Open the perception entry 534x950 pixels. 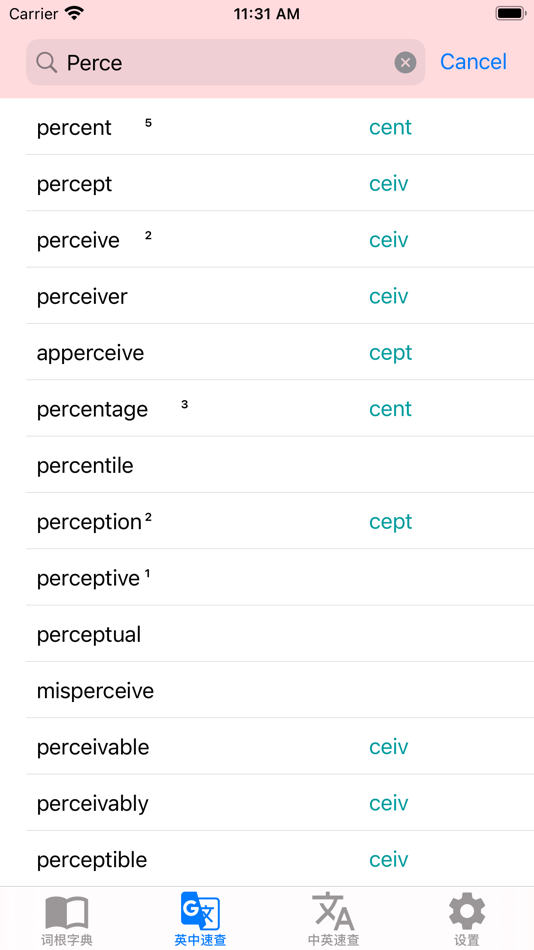(x=89, y=522)
